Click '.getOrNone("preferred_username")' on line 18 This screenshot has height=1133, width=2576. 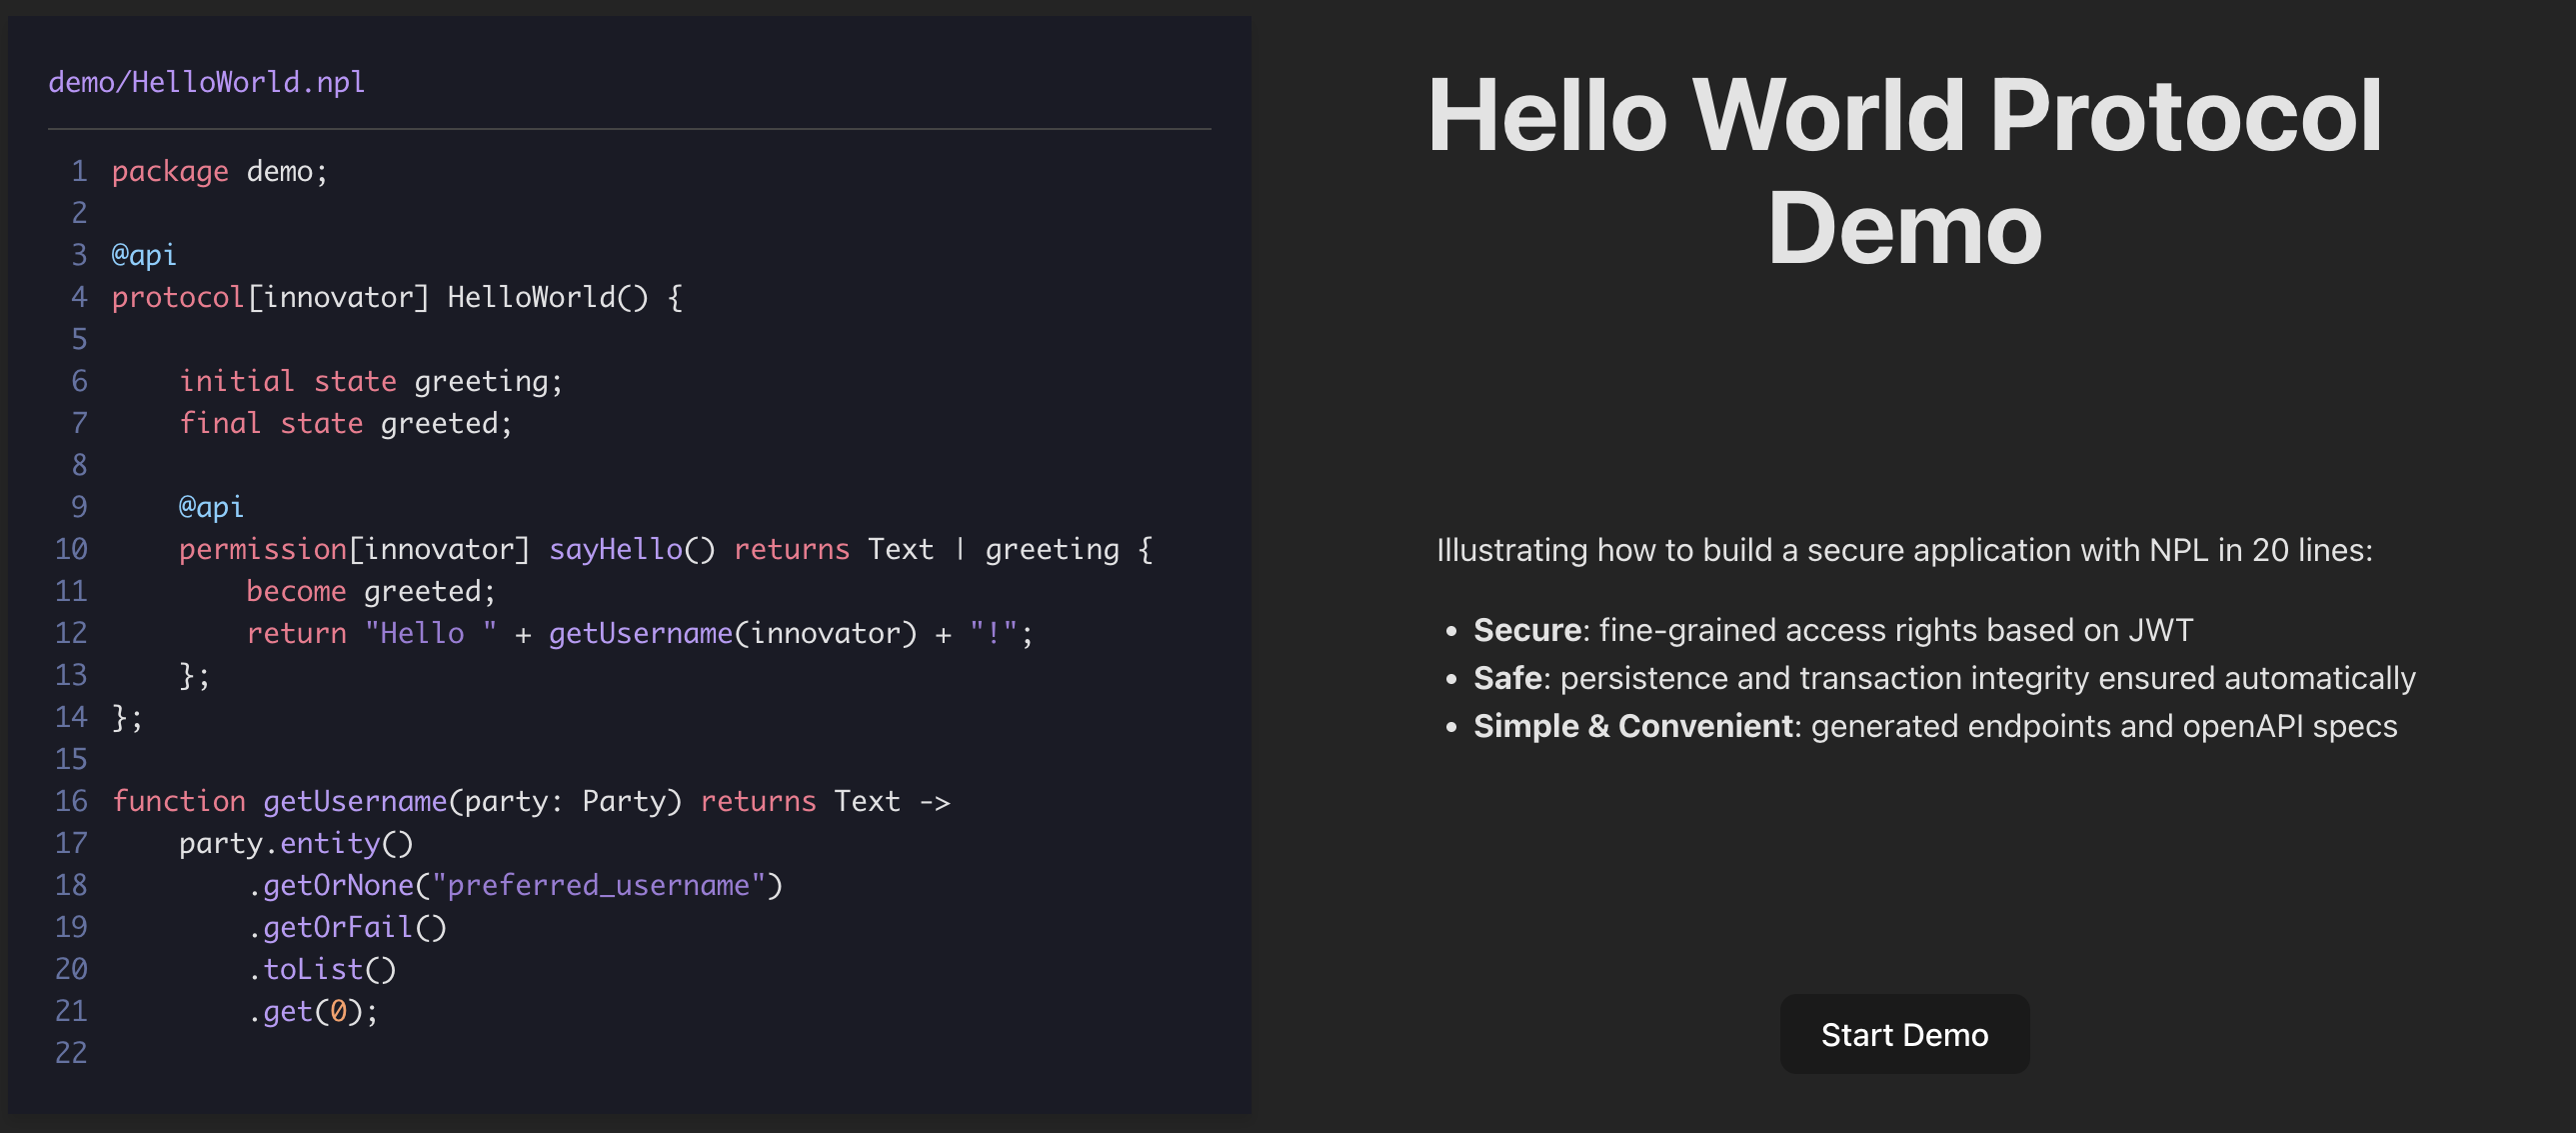tap(515, 885)
